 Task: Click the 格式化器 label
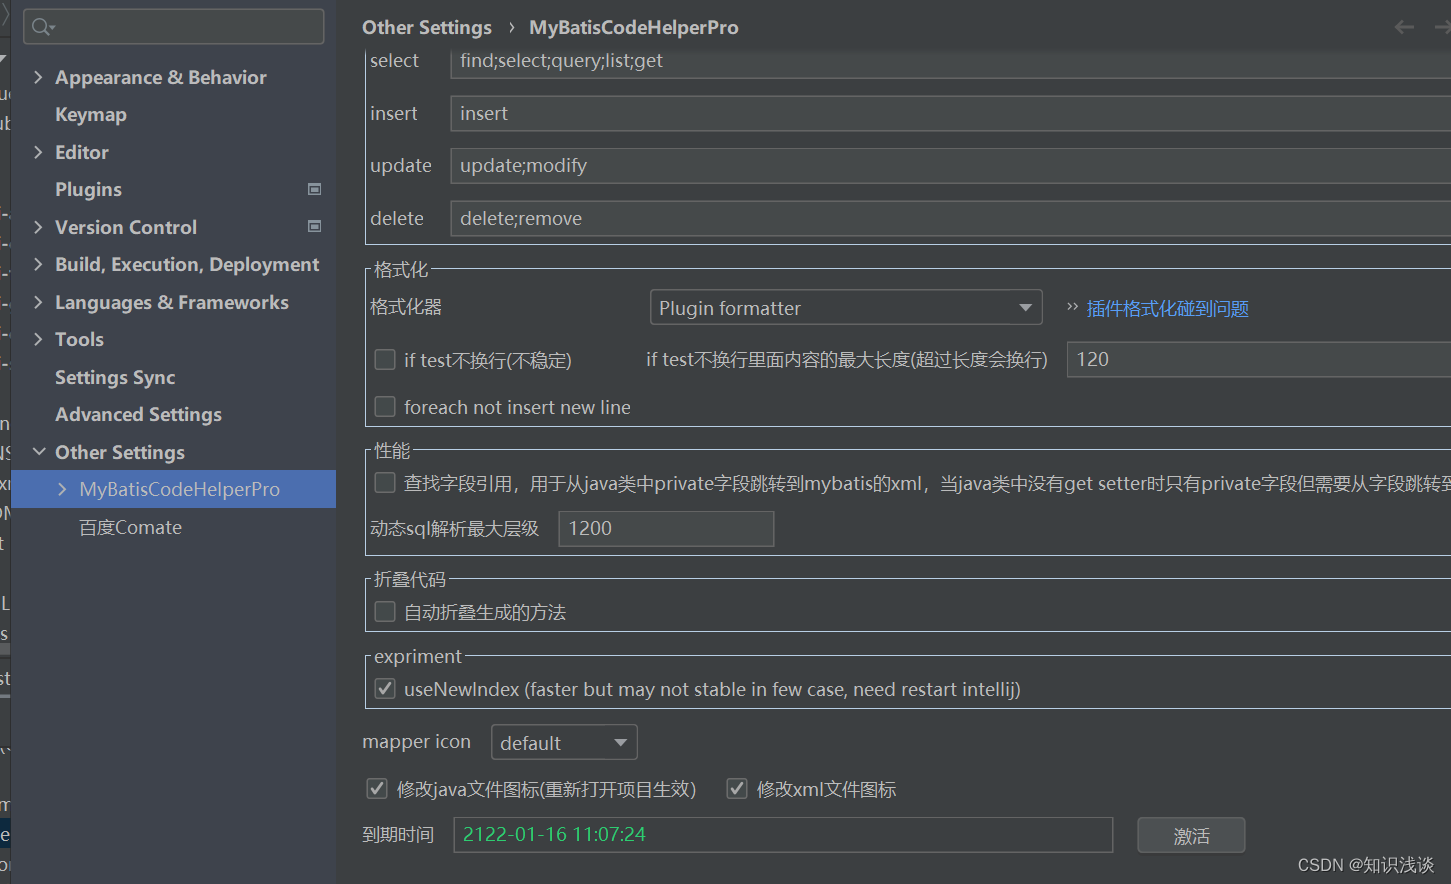click(406, 307)
